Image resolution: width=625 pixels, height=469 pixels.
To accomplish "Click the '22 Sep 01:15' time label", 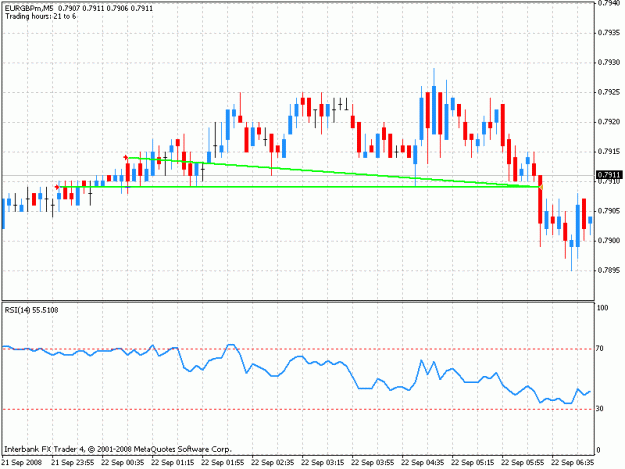I will coord(173,462).
